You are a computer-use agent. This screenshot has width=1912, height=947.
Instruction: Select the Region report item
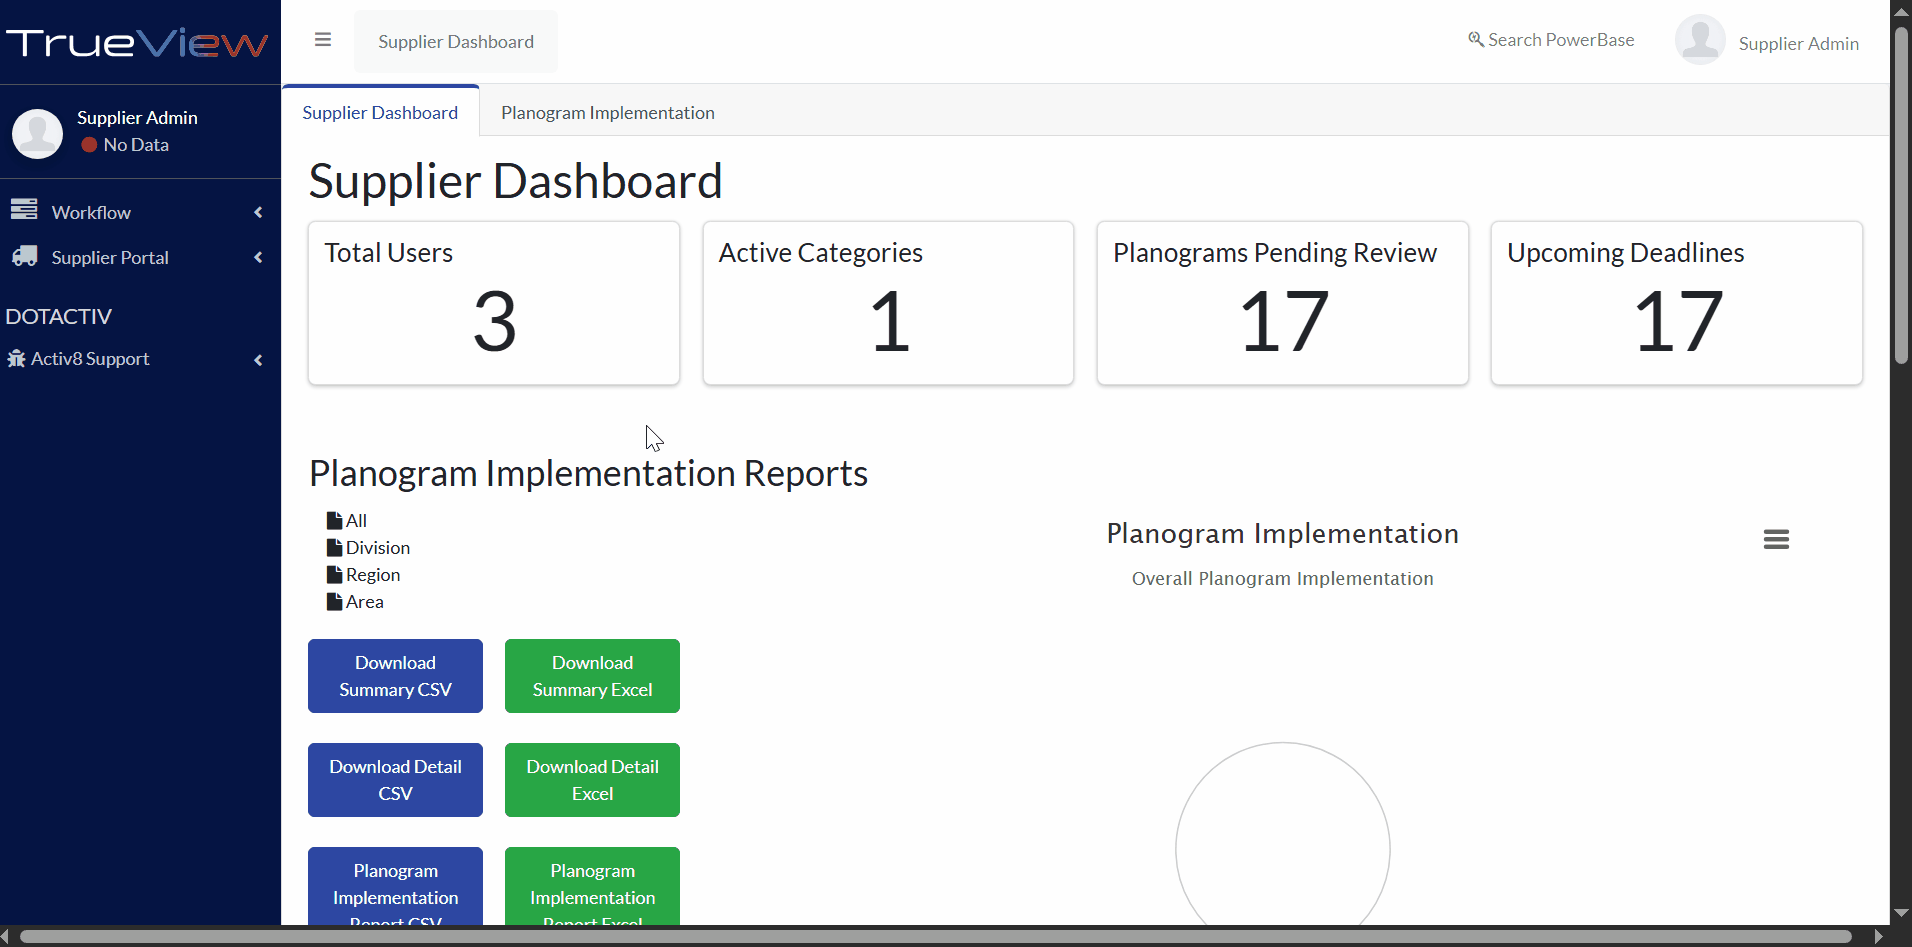point(363,575)
